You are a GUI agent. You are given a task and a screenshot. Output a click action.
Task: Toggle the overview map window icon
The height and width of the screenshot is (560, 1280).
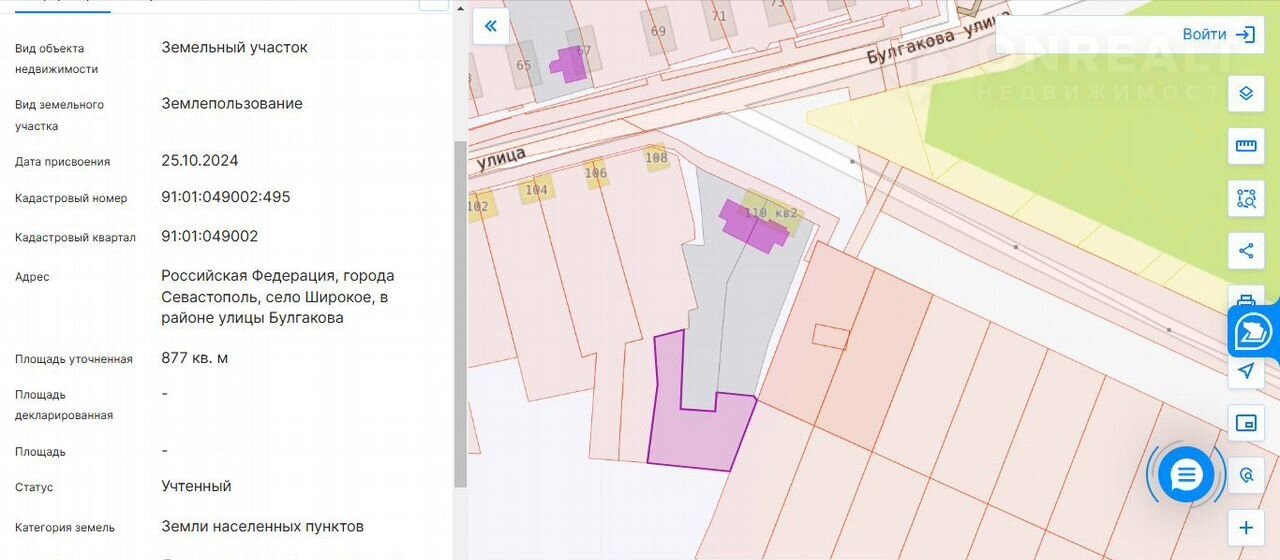tap(1246, 423)
